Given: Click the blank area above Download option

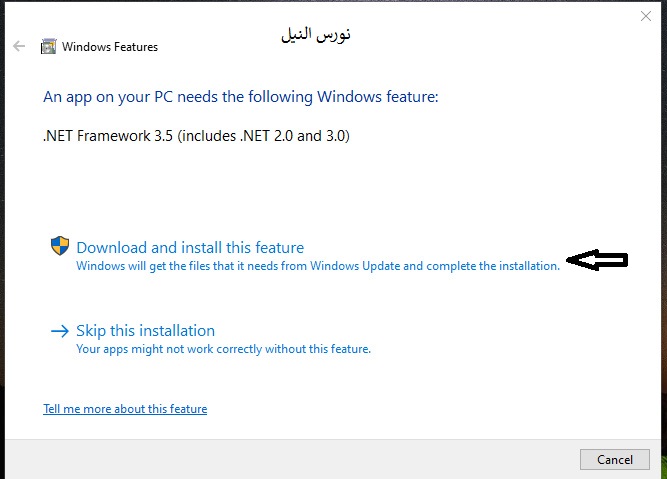Looking at the screenshot, I should tap(300, 195).
